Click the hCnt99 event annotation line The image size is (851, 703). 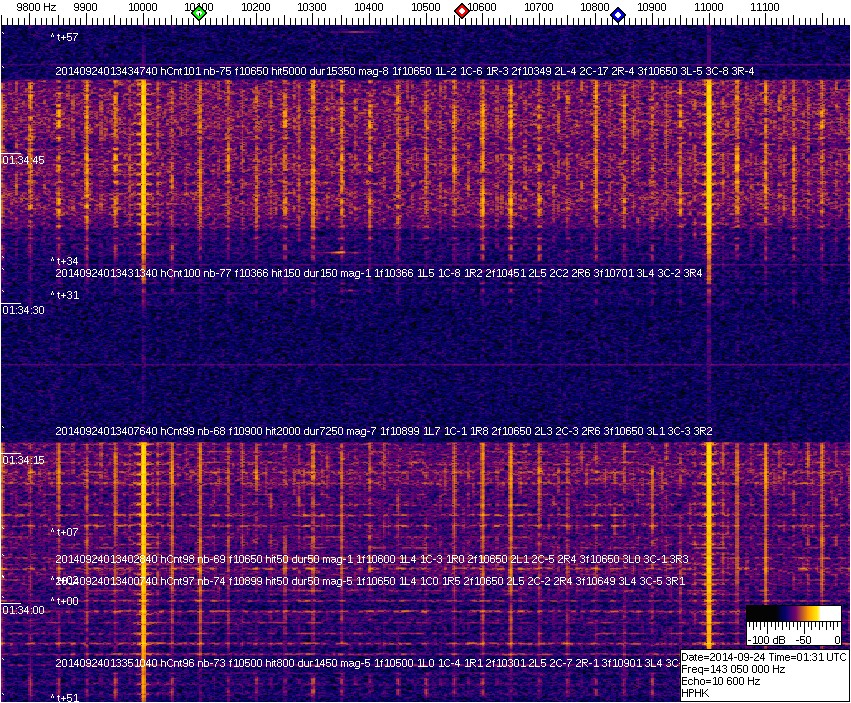pos(383,430)
